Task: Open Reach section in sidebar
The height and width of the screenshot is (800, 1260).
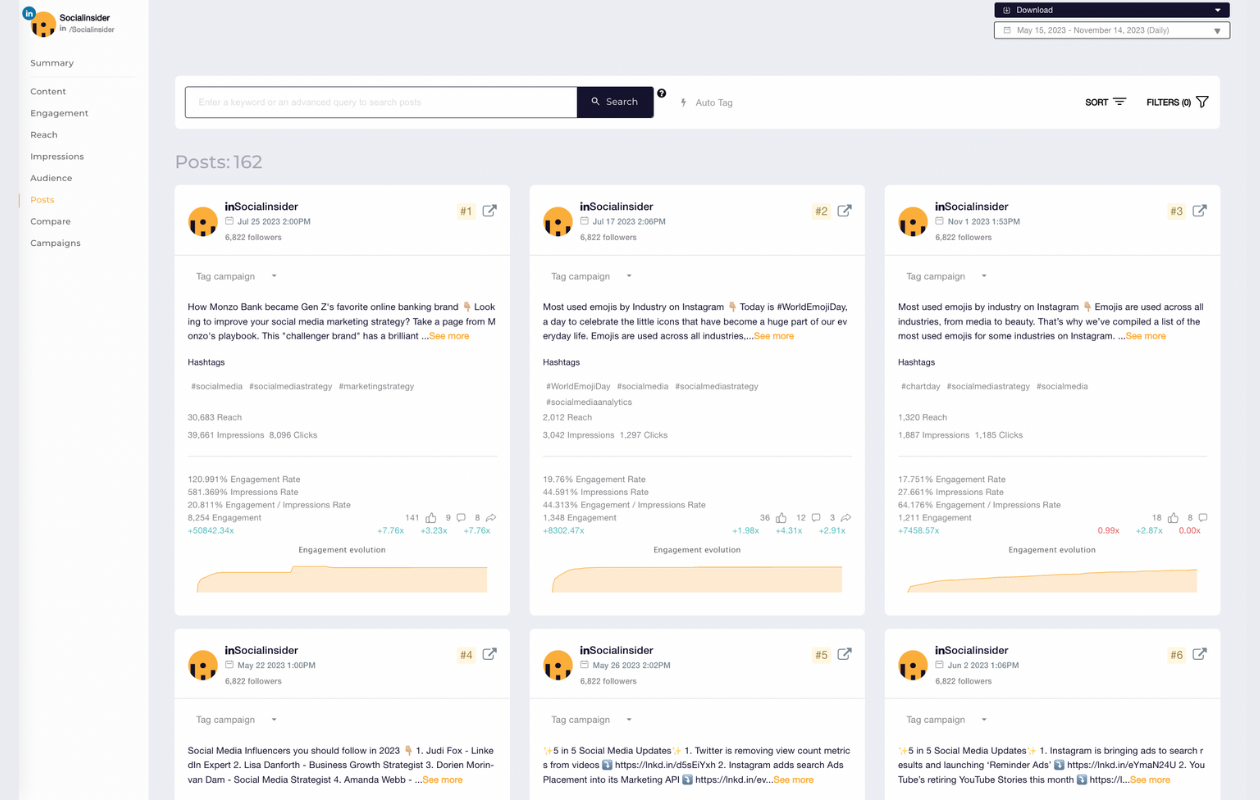Action: pyautogui.click(x=44, y=135)
